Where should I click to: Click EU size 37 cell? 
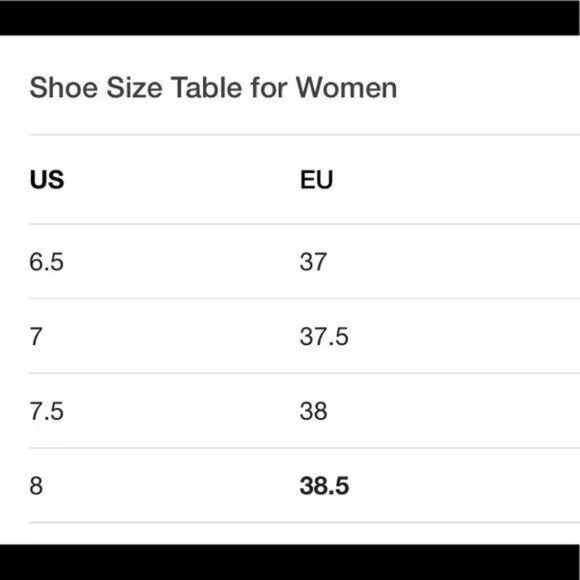313,262
